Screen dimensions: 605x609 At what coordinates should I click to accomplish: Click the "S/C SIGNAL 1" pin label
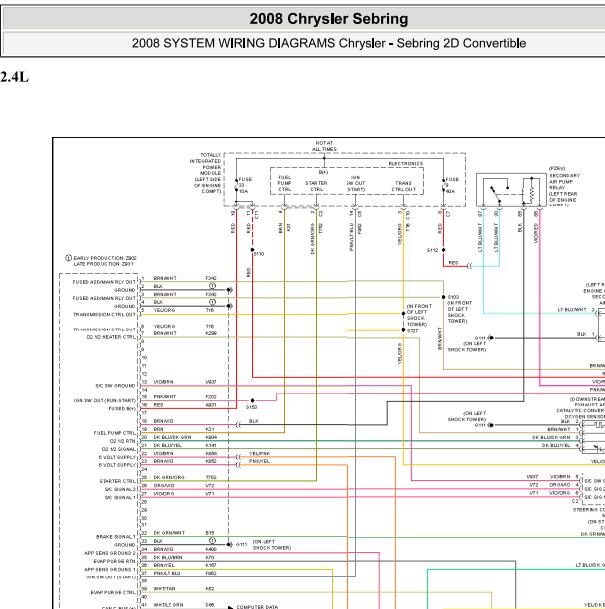120,497
